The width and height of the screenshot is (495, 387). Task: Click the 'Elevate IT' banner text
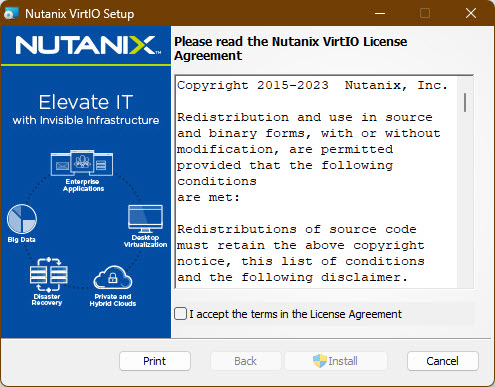pos(86,102)
